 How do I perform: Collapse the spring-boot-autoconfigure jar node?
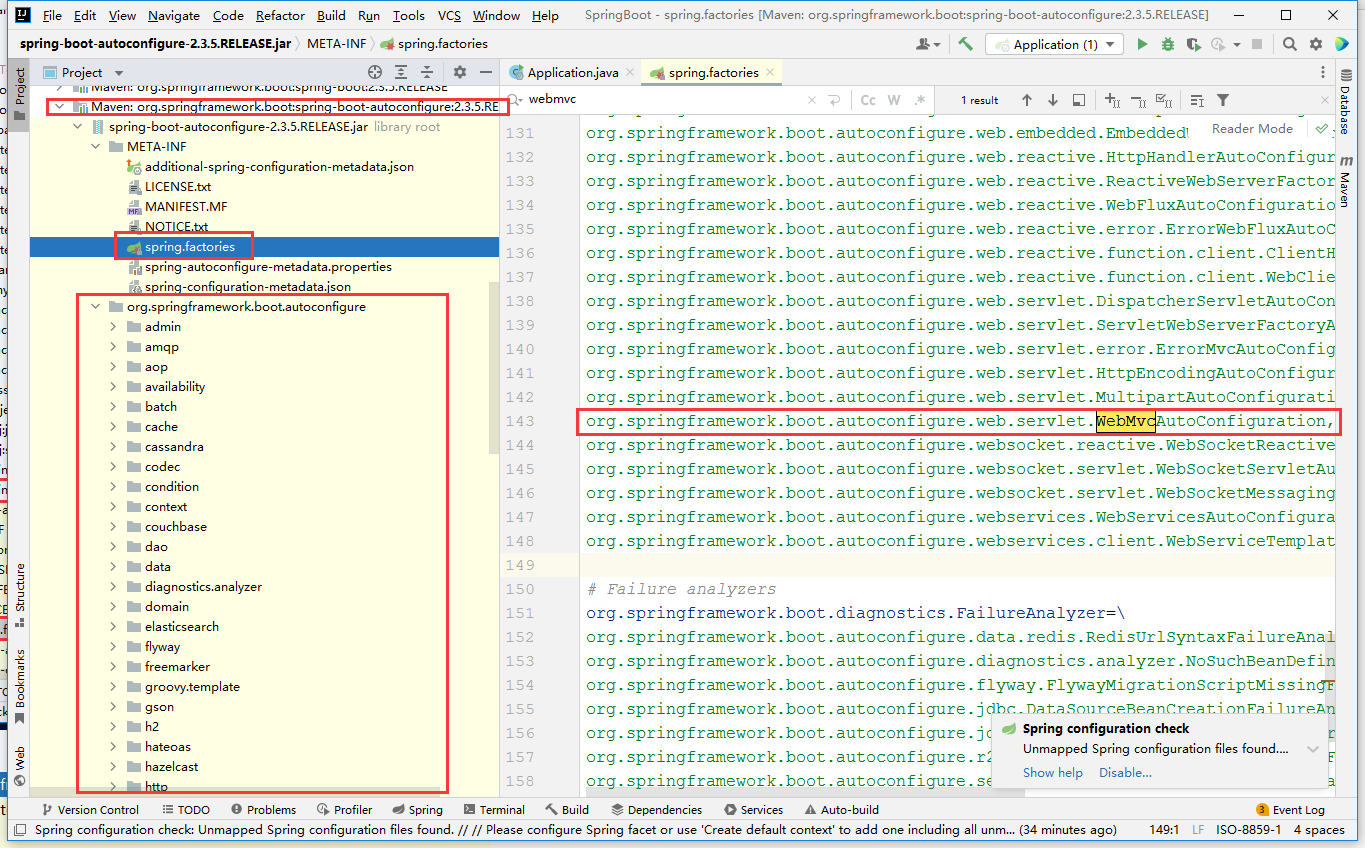pos(78,127)
